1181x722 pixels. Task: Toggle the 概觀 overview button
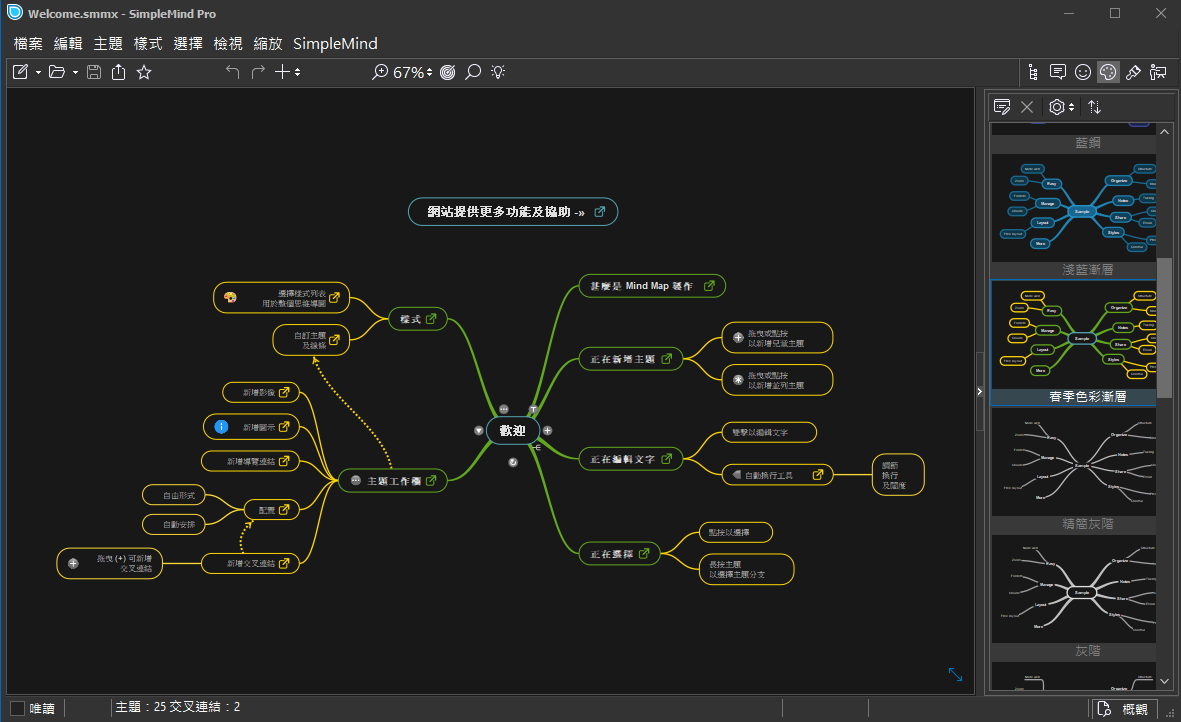pos(1125,709)
